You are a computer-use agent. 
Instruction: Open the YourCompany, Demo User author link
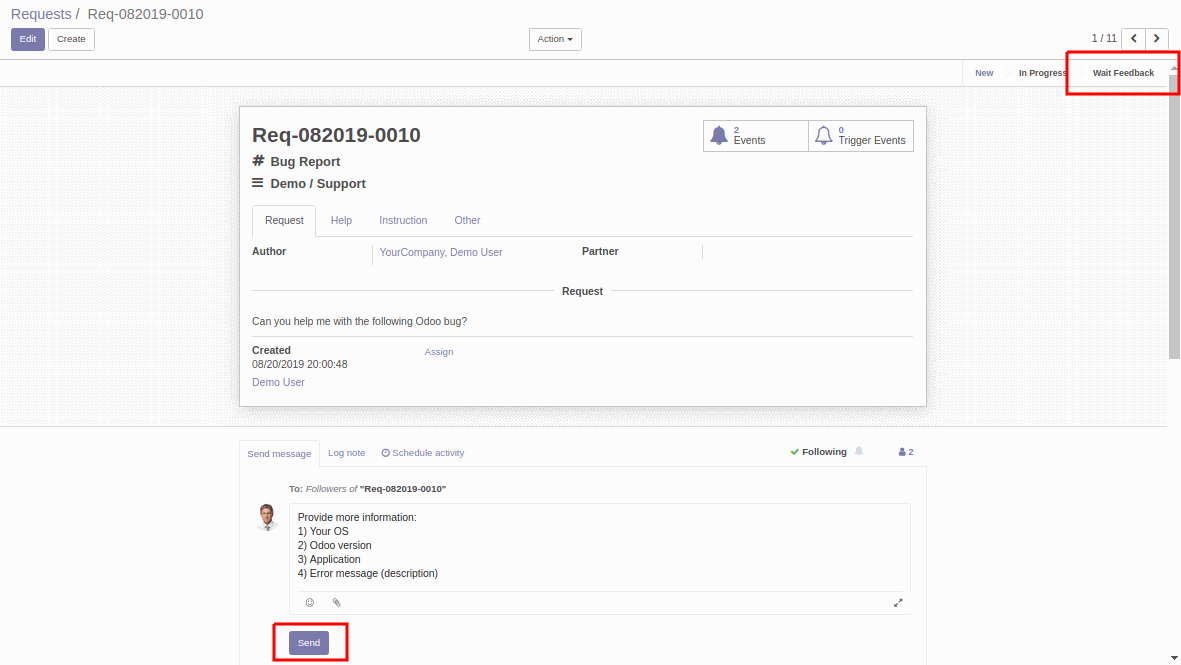click(441, 252)
